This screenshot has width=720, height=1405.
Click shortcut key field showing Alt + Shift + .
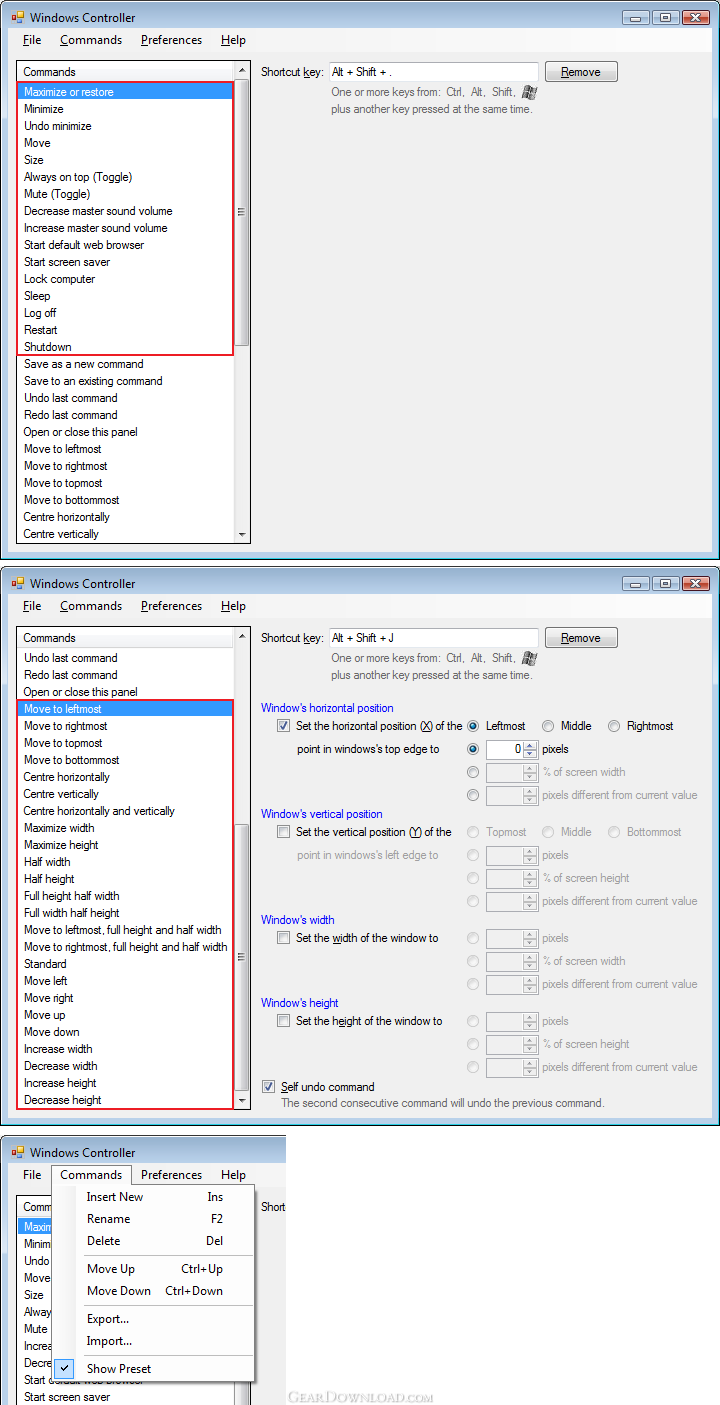[434, 72]
